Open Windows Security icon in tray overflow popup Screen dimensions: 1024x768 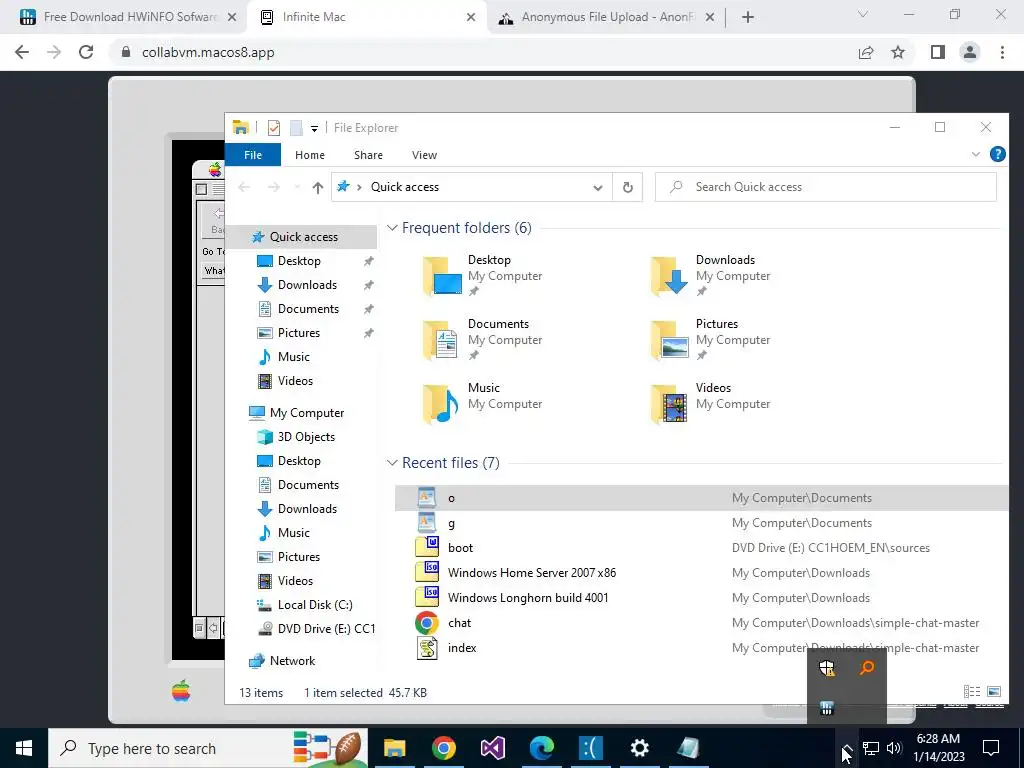(x=827, y=668)
